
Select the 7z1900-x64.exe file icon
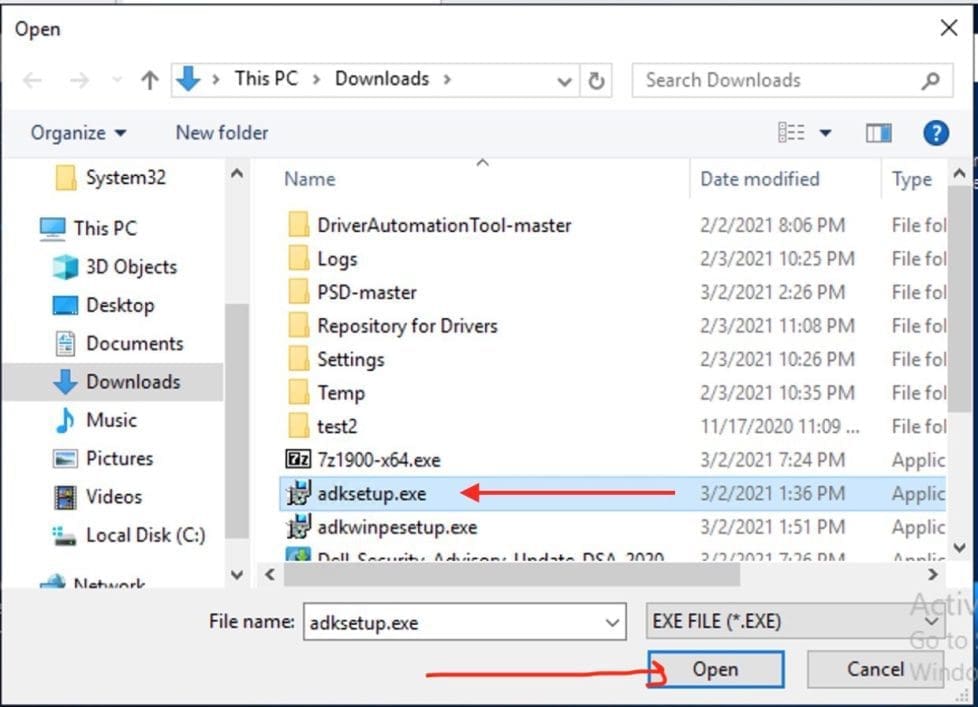tap(298, 460)
